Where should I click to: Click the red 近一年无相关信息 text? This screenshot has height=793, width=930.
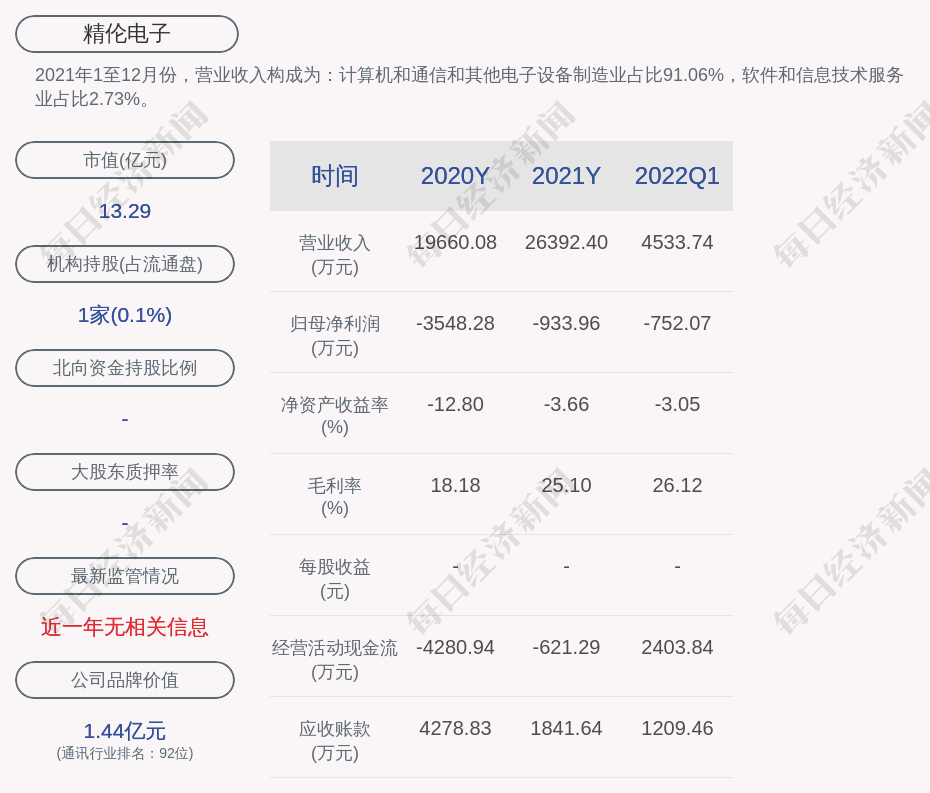(125, 627)
